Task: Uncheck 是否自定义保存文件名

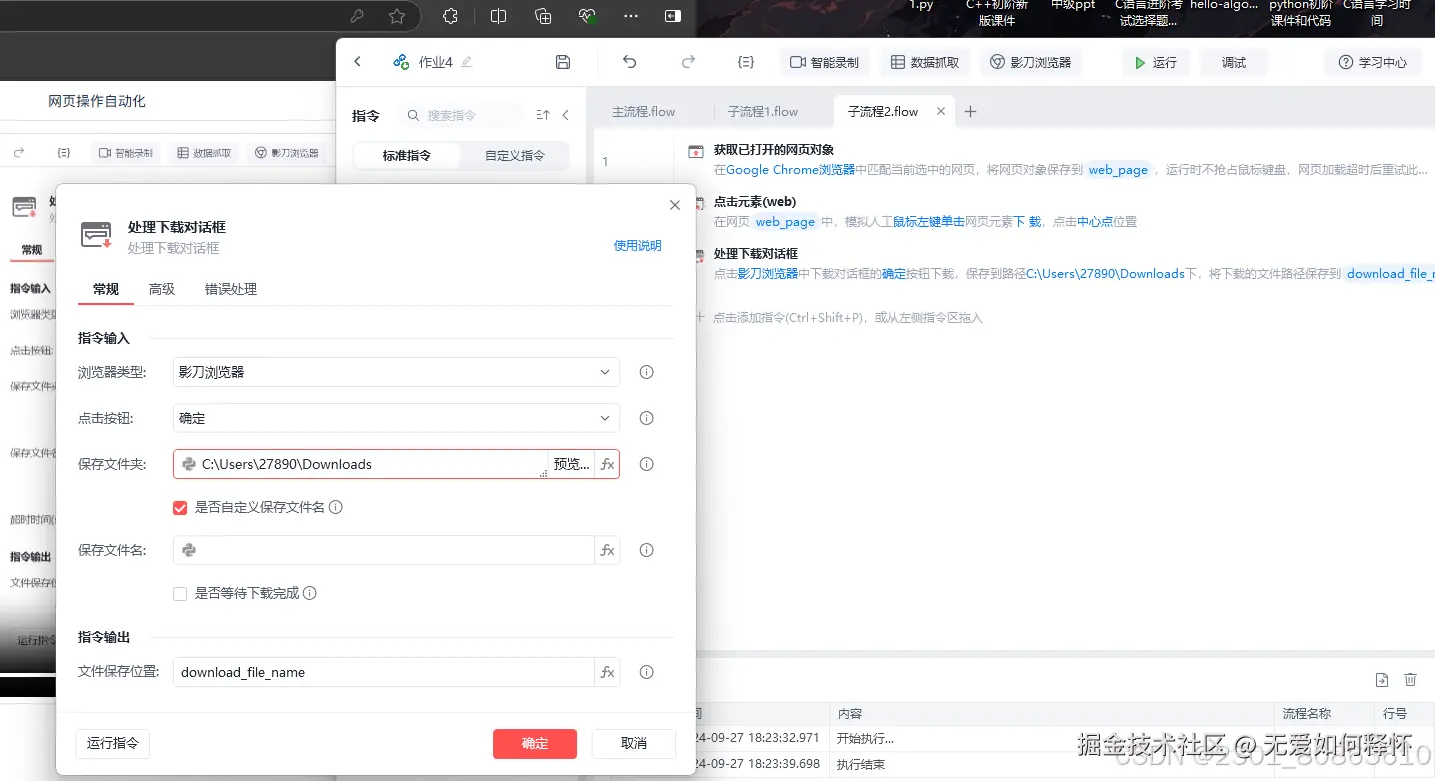Action: [x=180, y=507]
